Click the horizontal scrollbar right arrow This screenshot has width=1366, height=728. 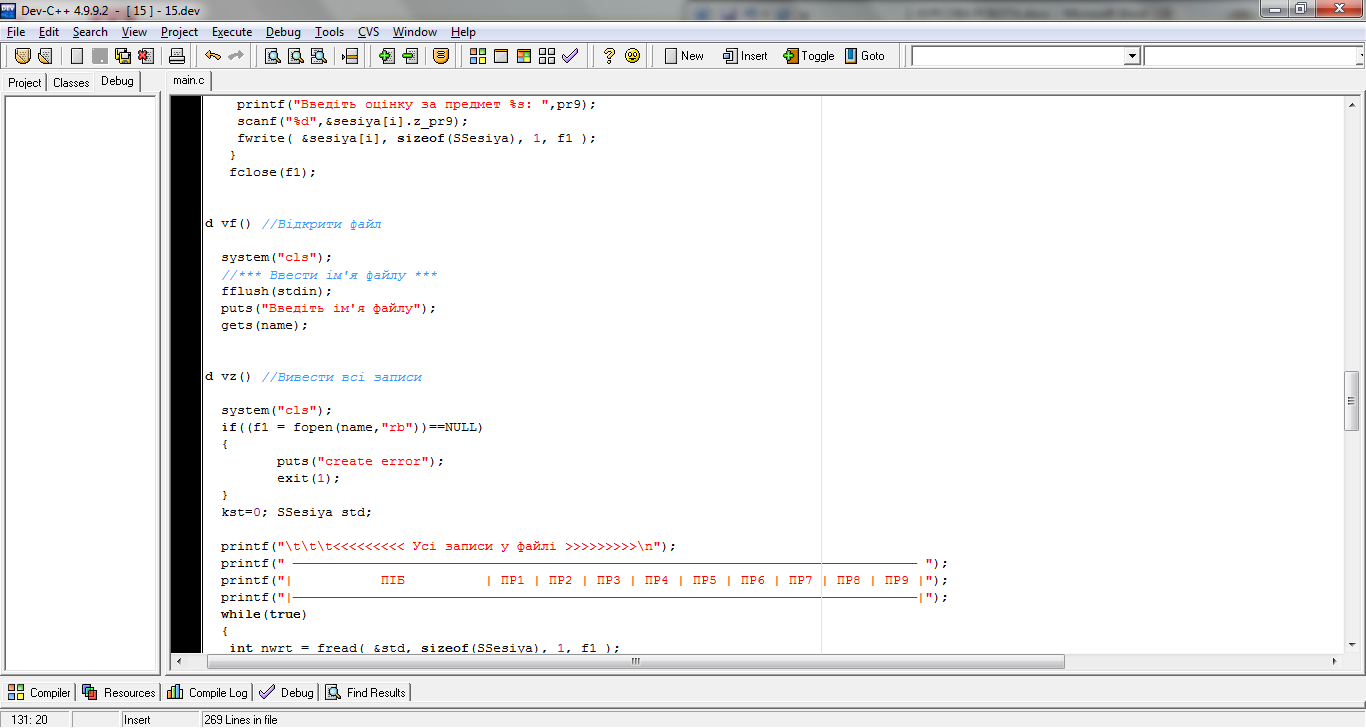(1334, 662)
